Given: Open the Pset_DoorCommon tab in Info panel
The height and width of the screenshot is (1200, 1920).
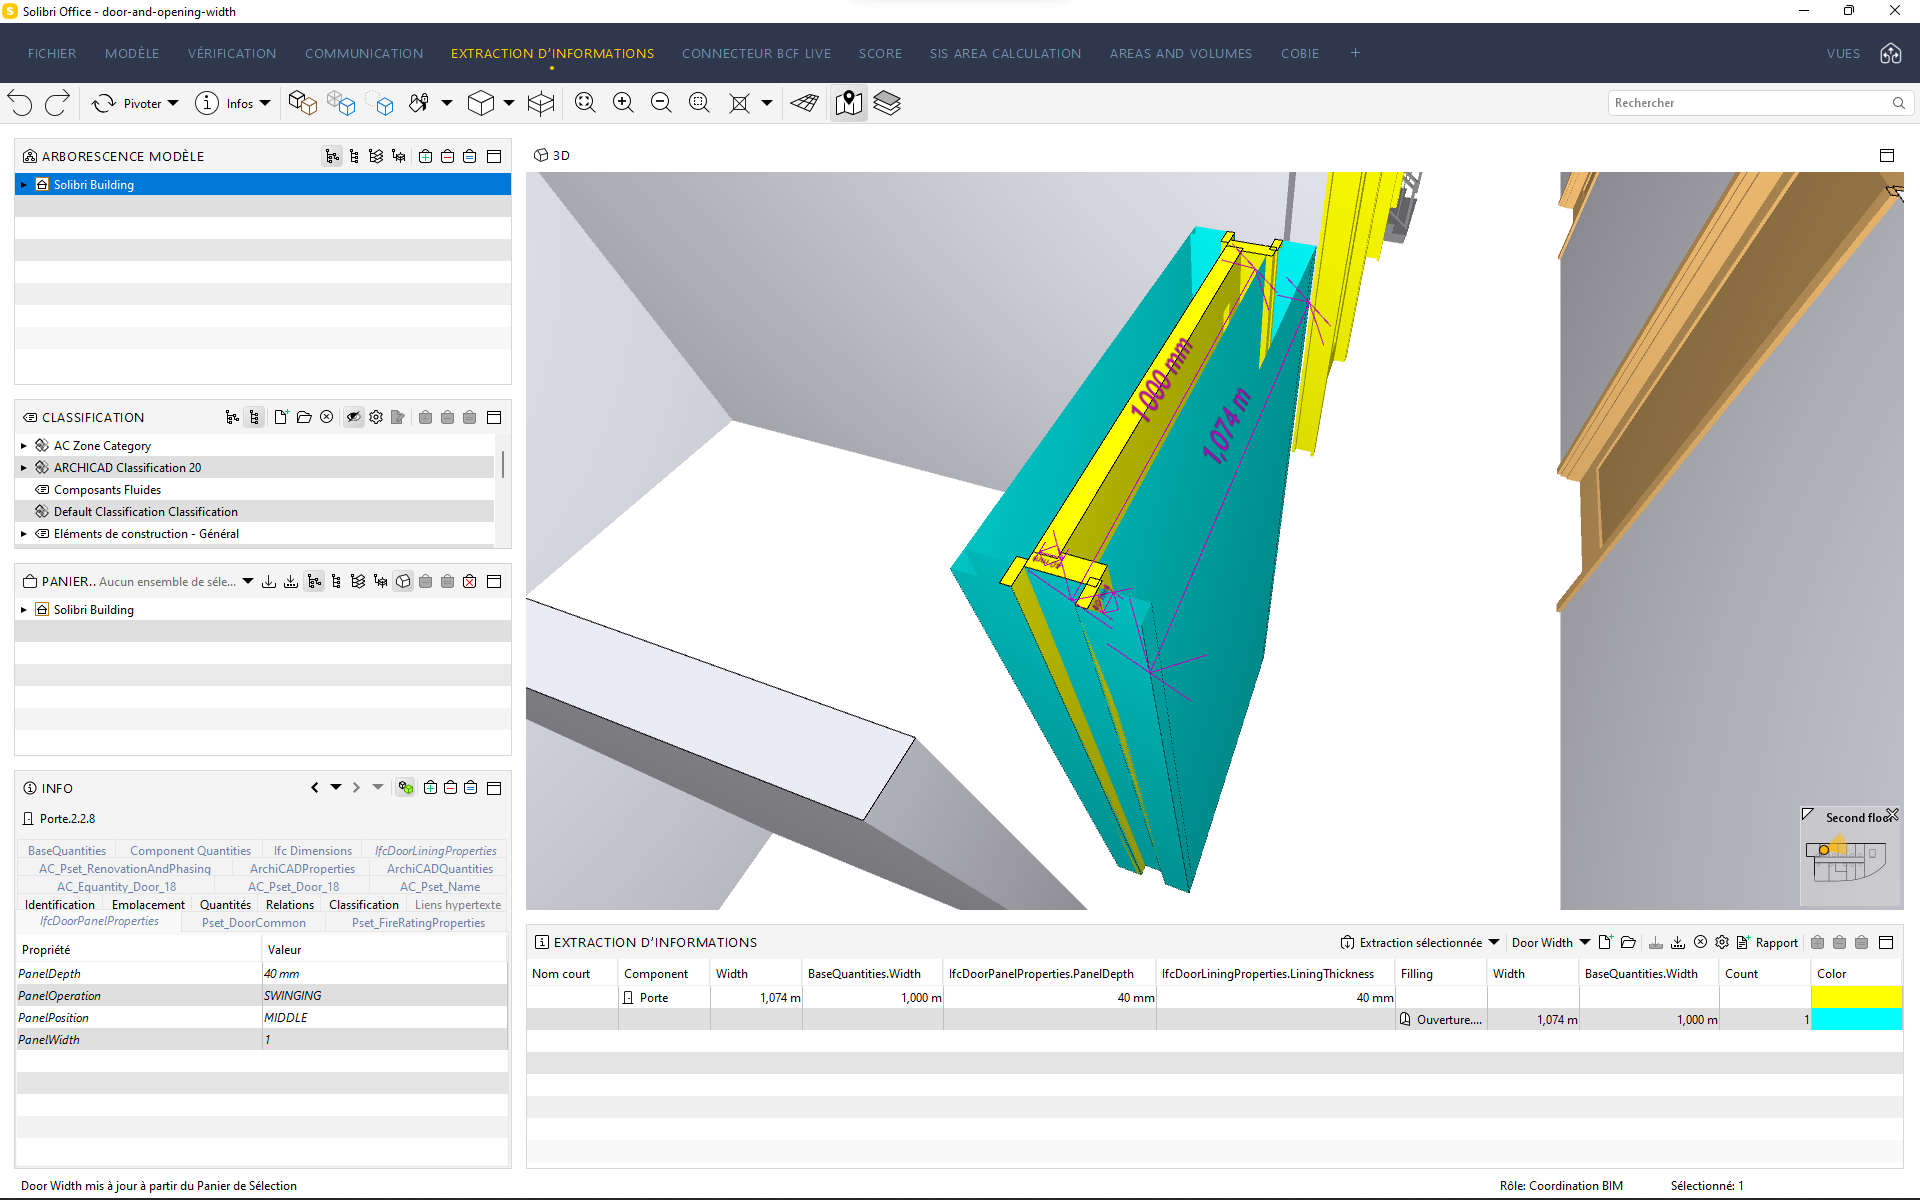Looking at the screenshot, I should tap(254, 923).
